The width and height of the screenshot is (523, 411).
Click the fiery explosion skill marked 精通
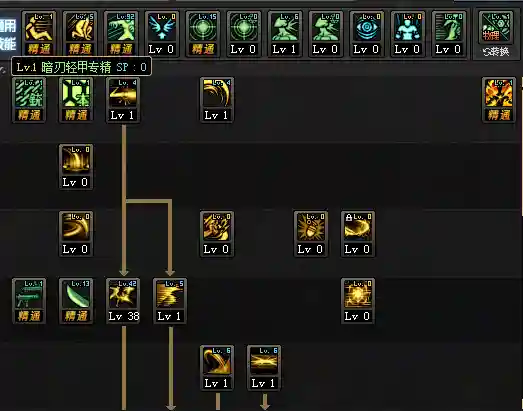coord(499,94)
